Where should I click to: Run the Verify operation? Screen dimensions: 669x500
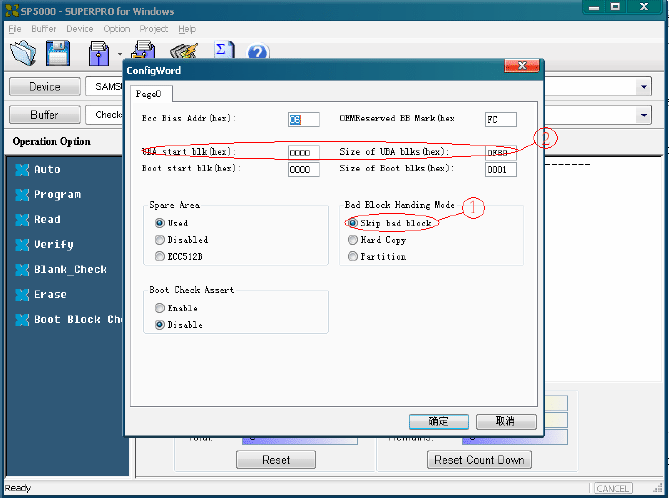point(44,245)
